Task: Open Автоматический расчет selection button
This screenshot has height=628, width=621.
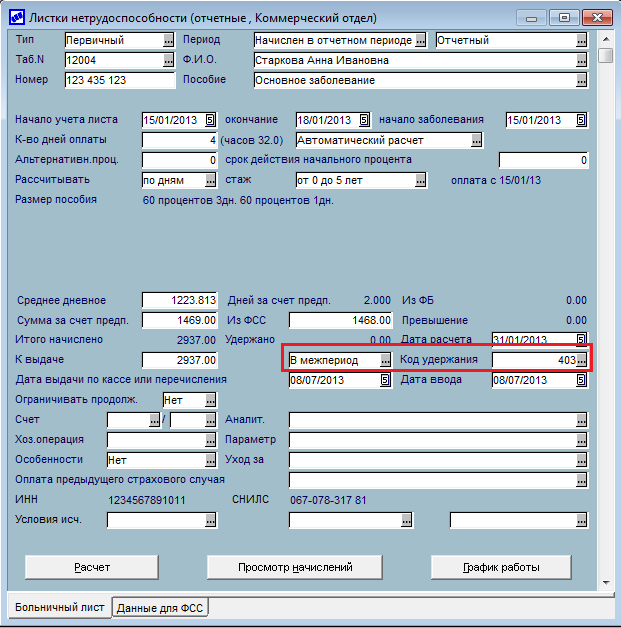Action: coord(476,140)
